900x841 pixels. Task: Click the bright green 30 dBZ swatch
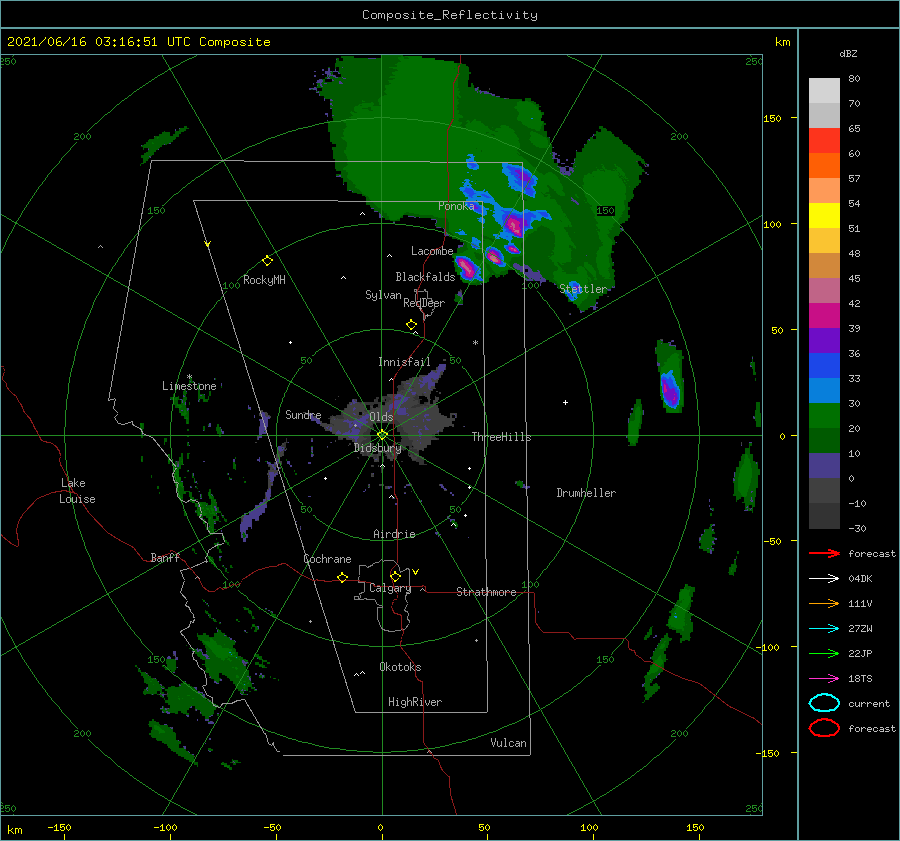(824, 415)
